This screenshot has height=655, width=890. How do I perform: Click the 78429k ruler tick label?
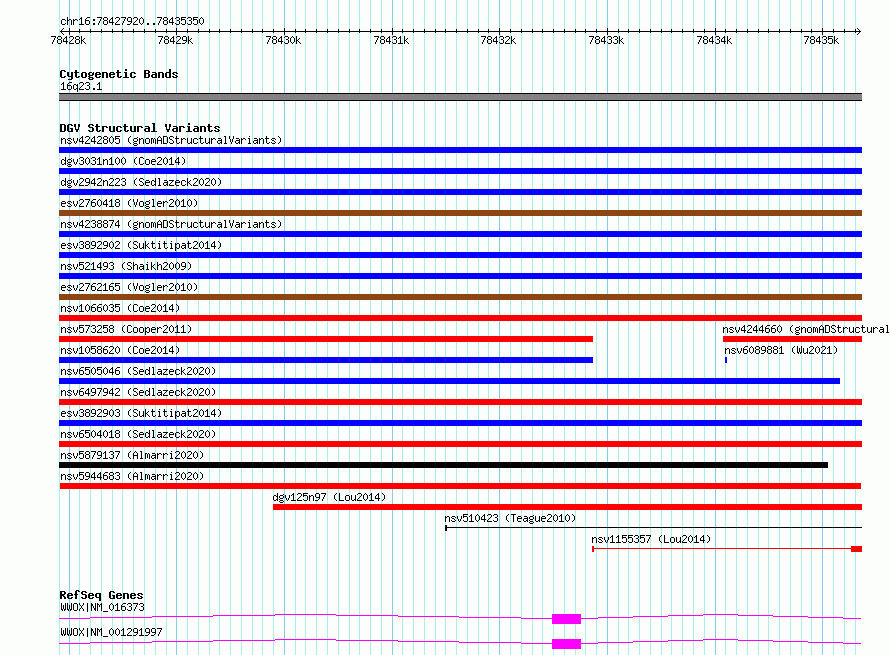pyautogui.click(x=175, y=40)
